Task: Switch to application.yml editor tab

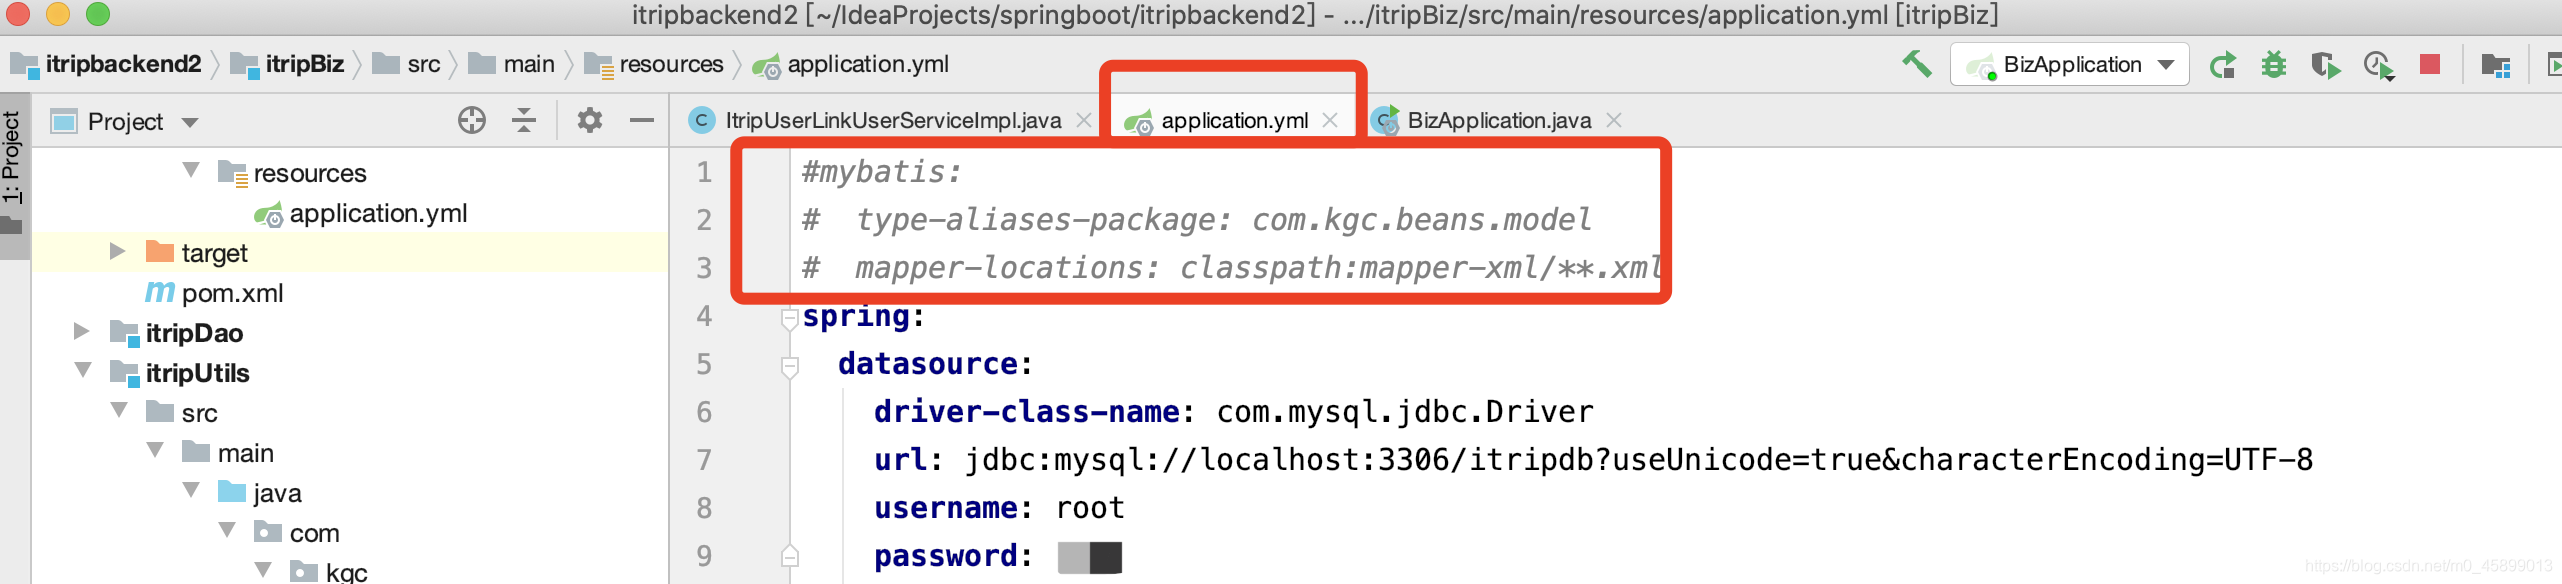Action: click(x=1234, y=121)
